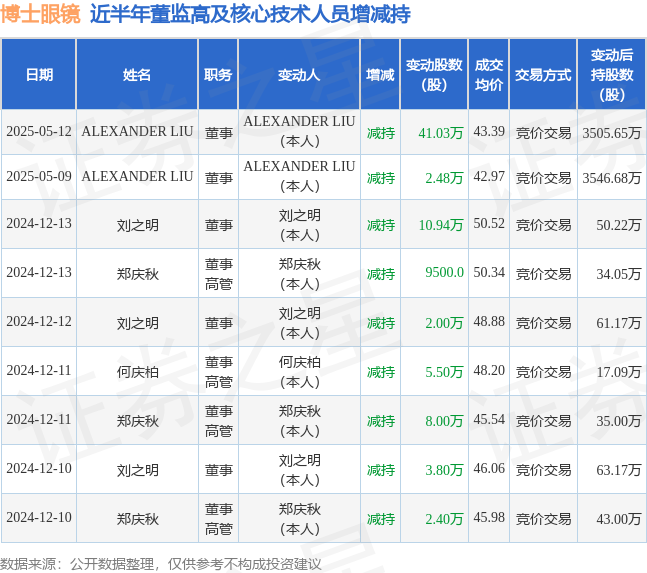Click the holdings value 43.00万

click(x=619, y=519)
